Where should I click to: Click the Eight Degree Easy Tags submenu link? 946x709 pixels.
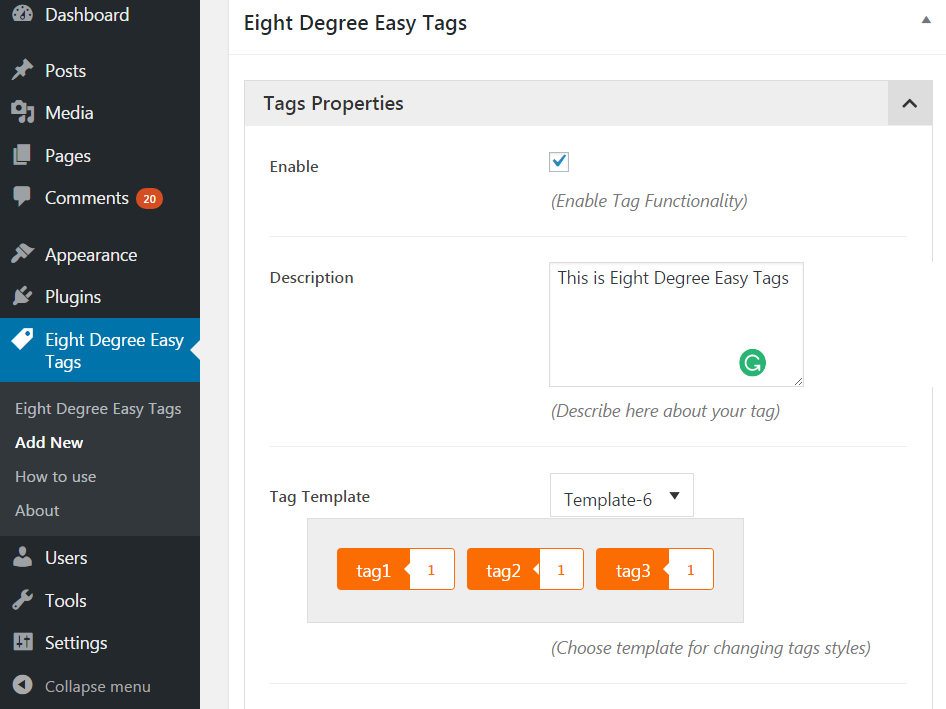pyautogui.click(x=98, y=409)
